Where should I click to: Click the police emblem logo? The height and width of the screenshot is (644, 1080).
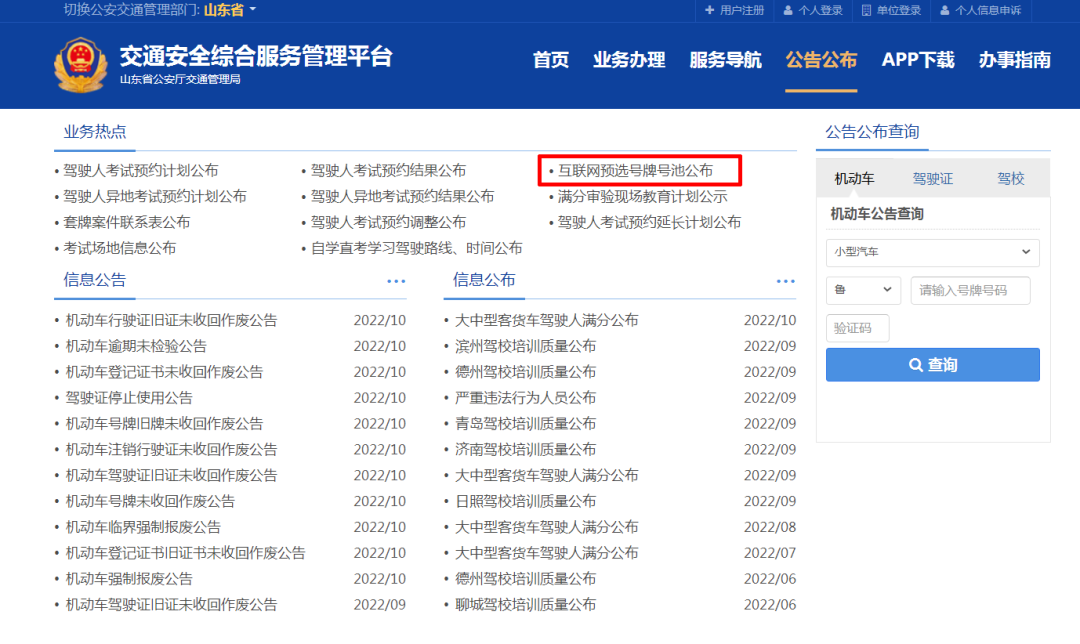80,64
